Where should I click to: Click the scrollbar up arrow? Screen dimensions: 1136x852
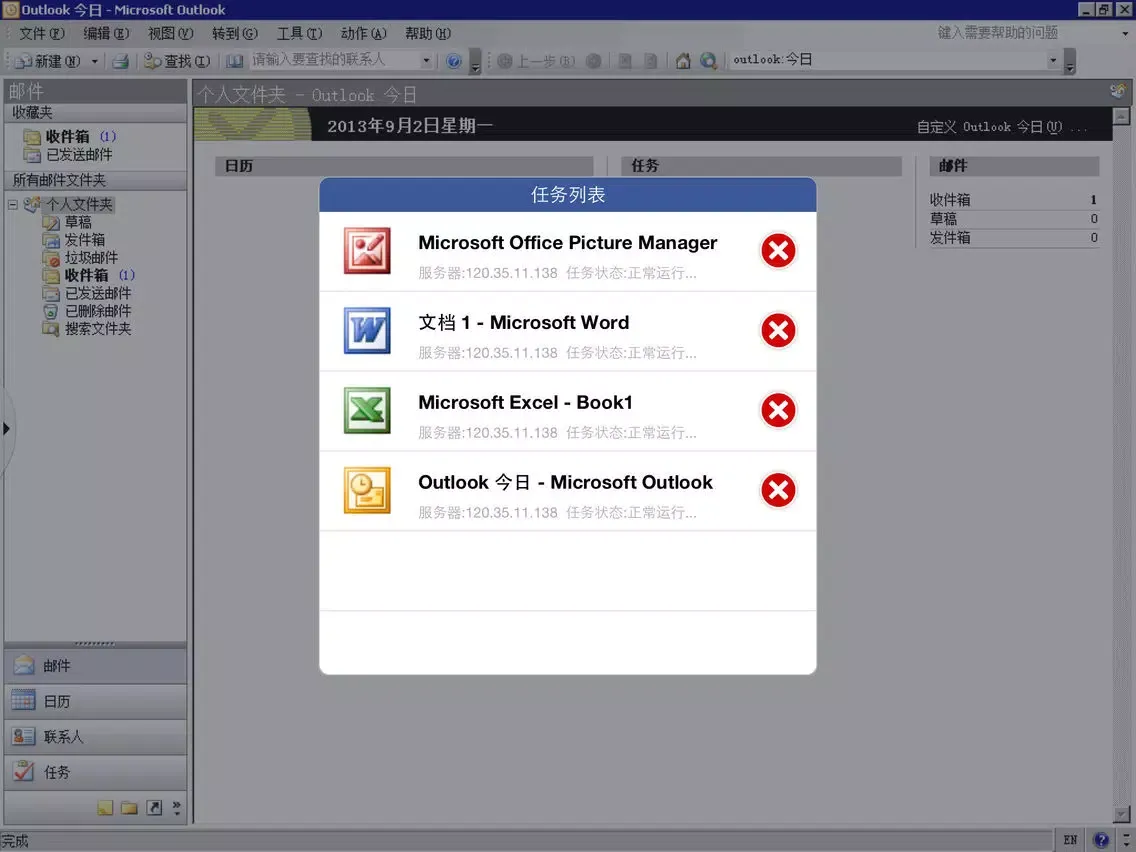point(1122,116)
